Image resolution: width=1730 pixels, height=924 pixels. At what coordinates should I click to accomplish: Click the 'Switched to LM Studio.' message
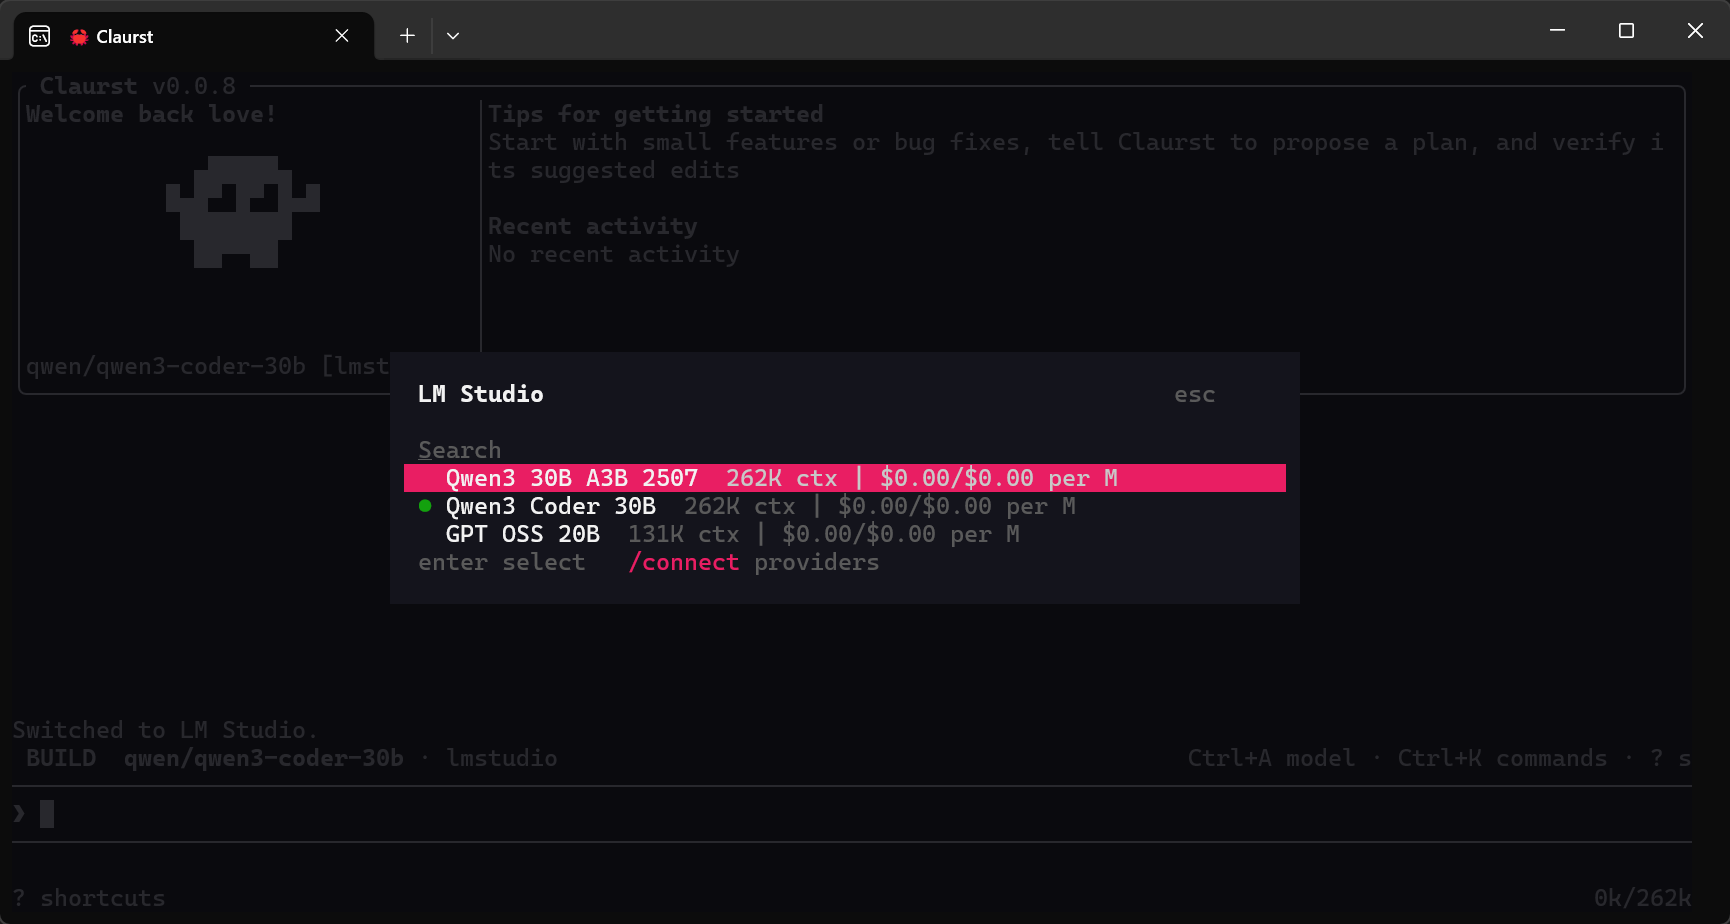(165, 730)
